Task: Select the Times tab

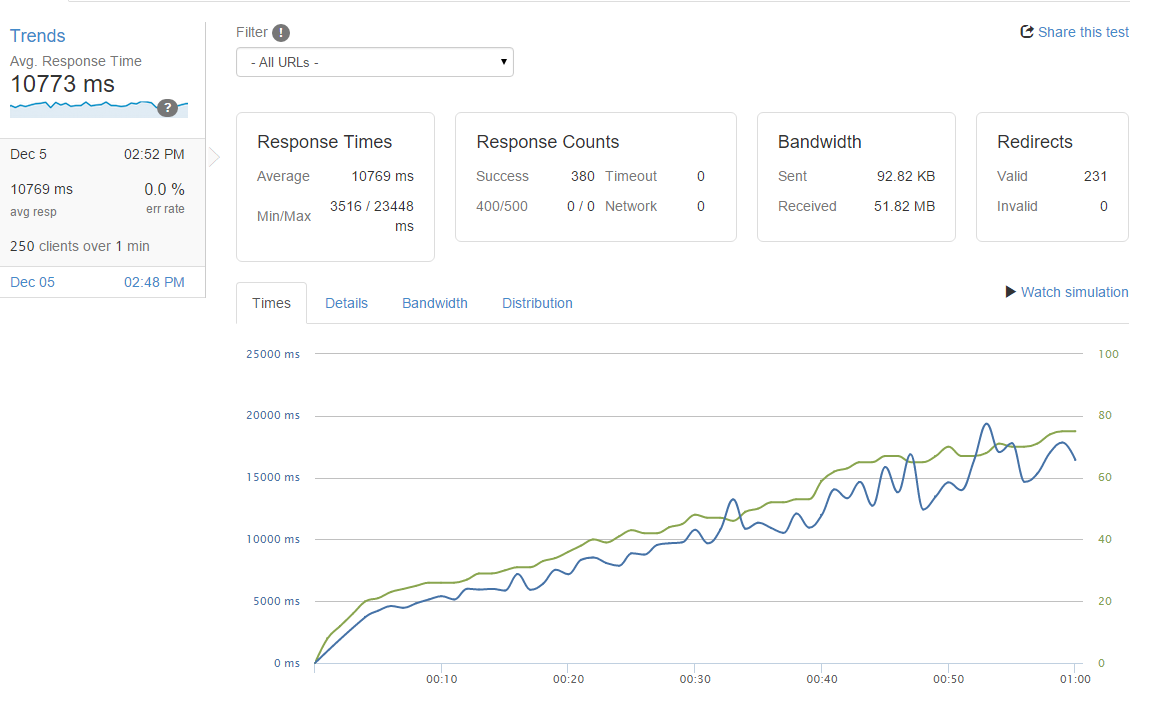Action: coord(271,303)
